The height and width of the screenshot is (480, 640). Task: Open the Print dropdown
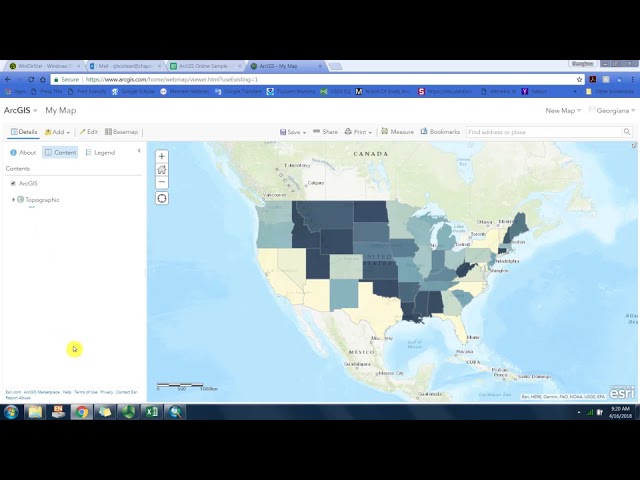(358, 132)
